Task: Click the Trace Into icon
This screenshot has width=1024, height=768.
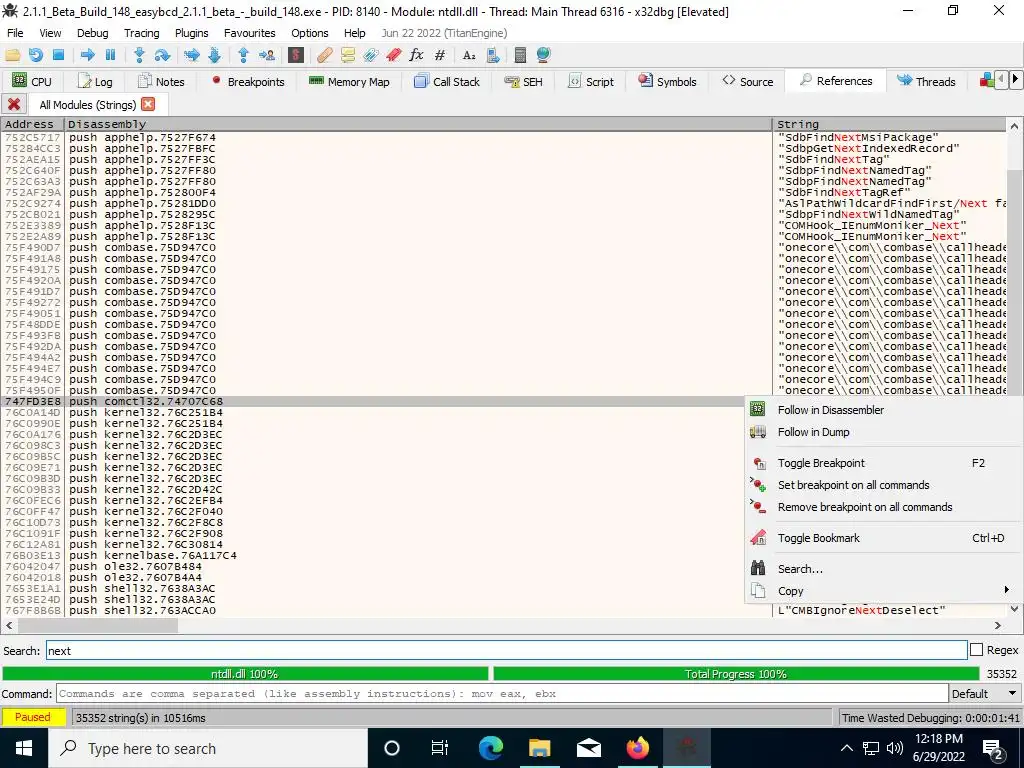Action: click(191, 56)
